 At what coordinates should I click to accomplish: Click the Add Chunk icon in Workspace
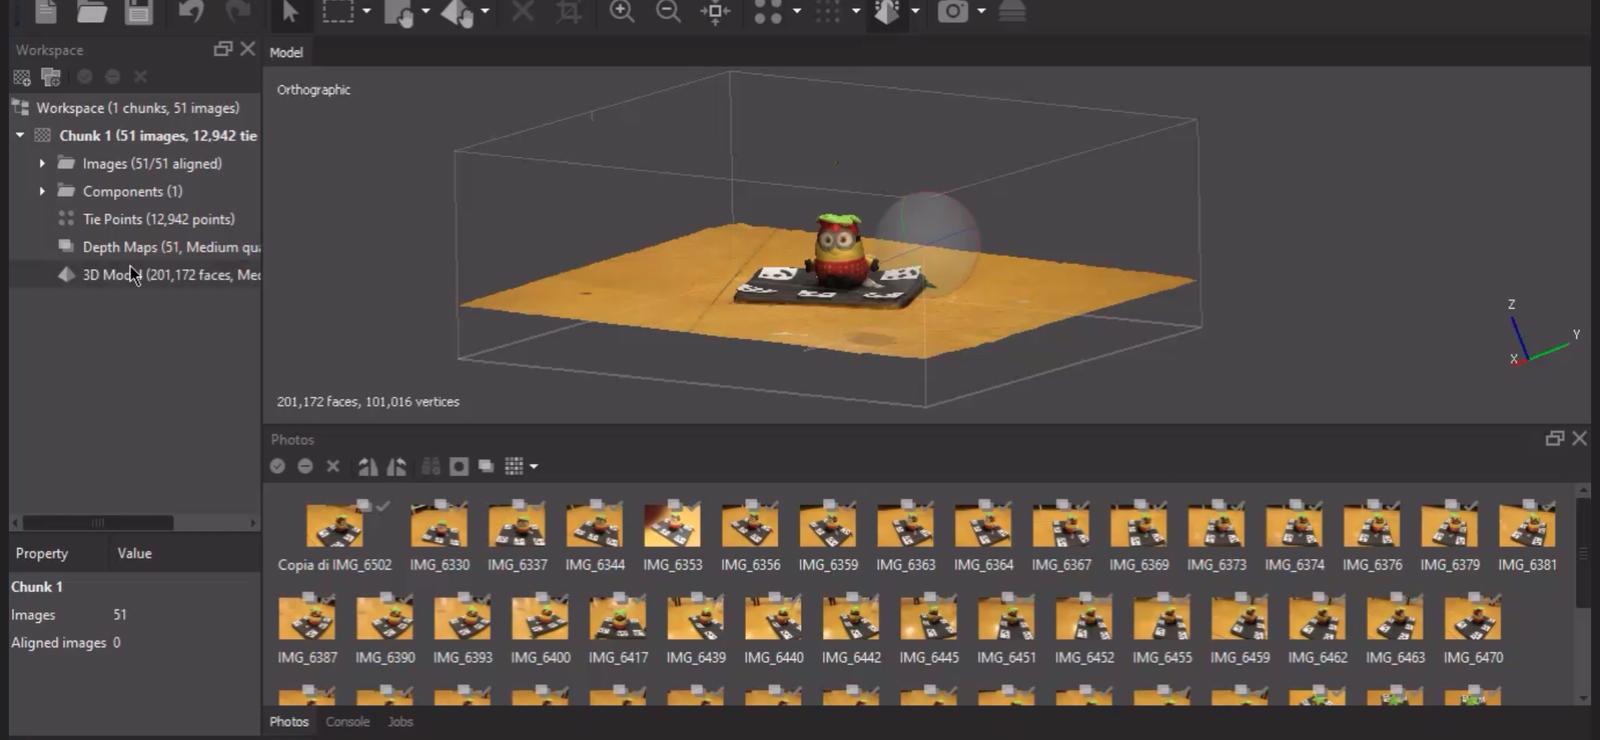pos(22,77)
